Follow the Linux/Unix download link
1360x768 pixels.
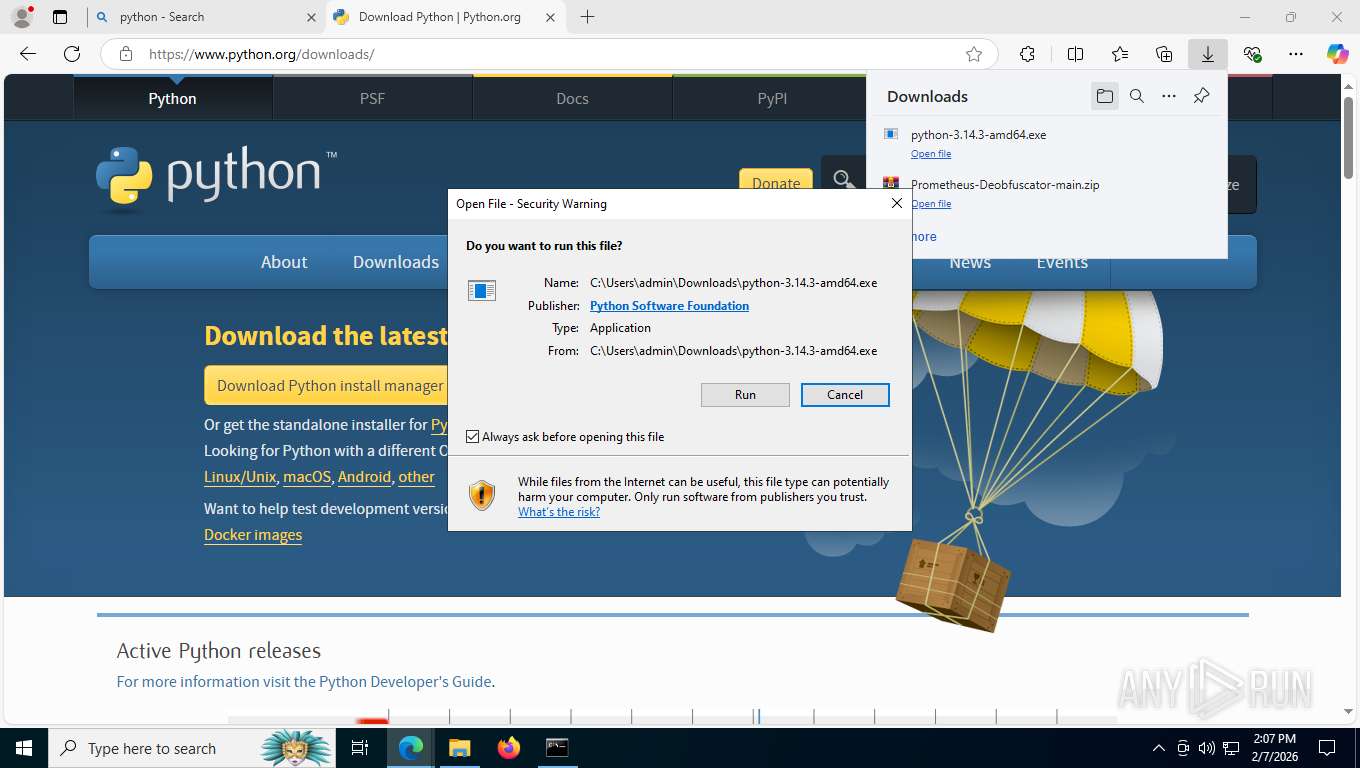click(240, 477)
